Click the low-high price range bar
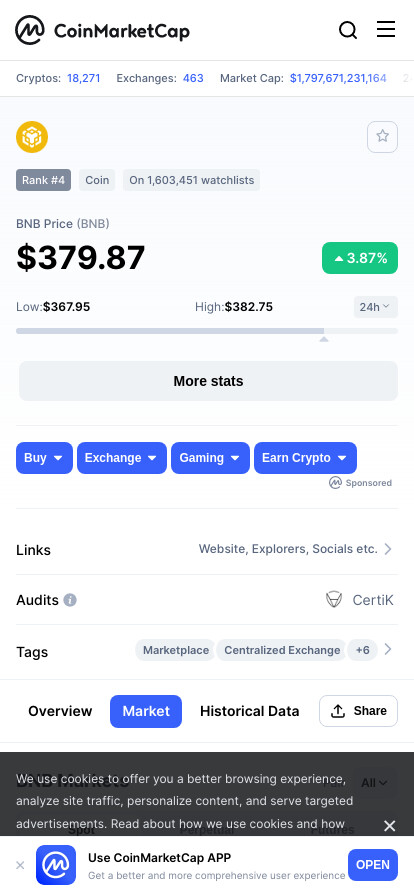Screen dimensions: 414x896 (207, 331)
